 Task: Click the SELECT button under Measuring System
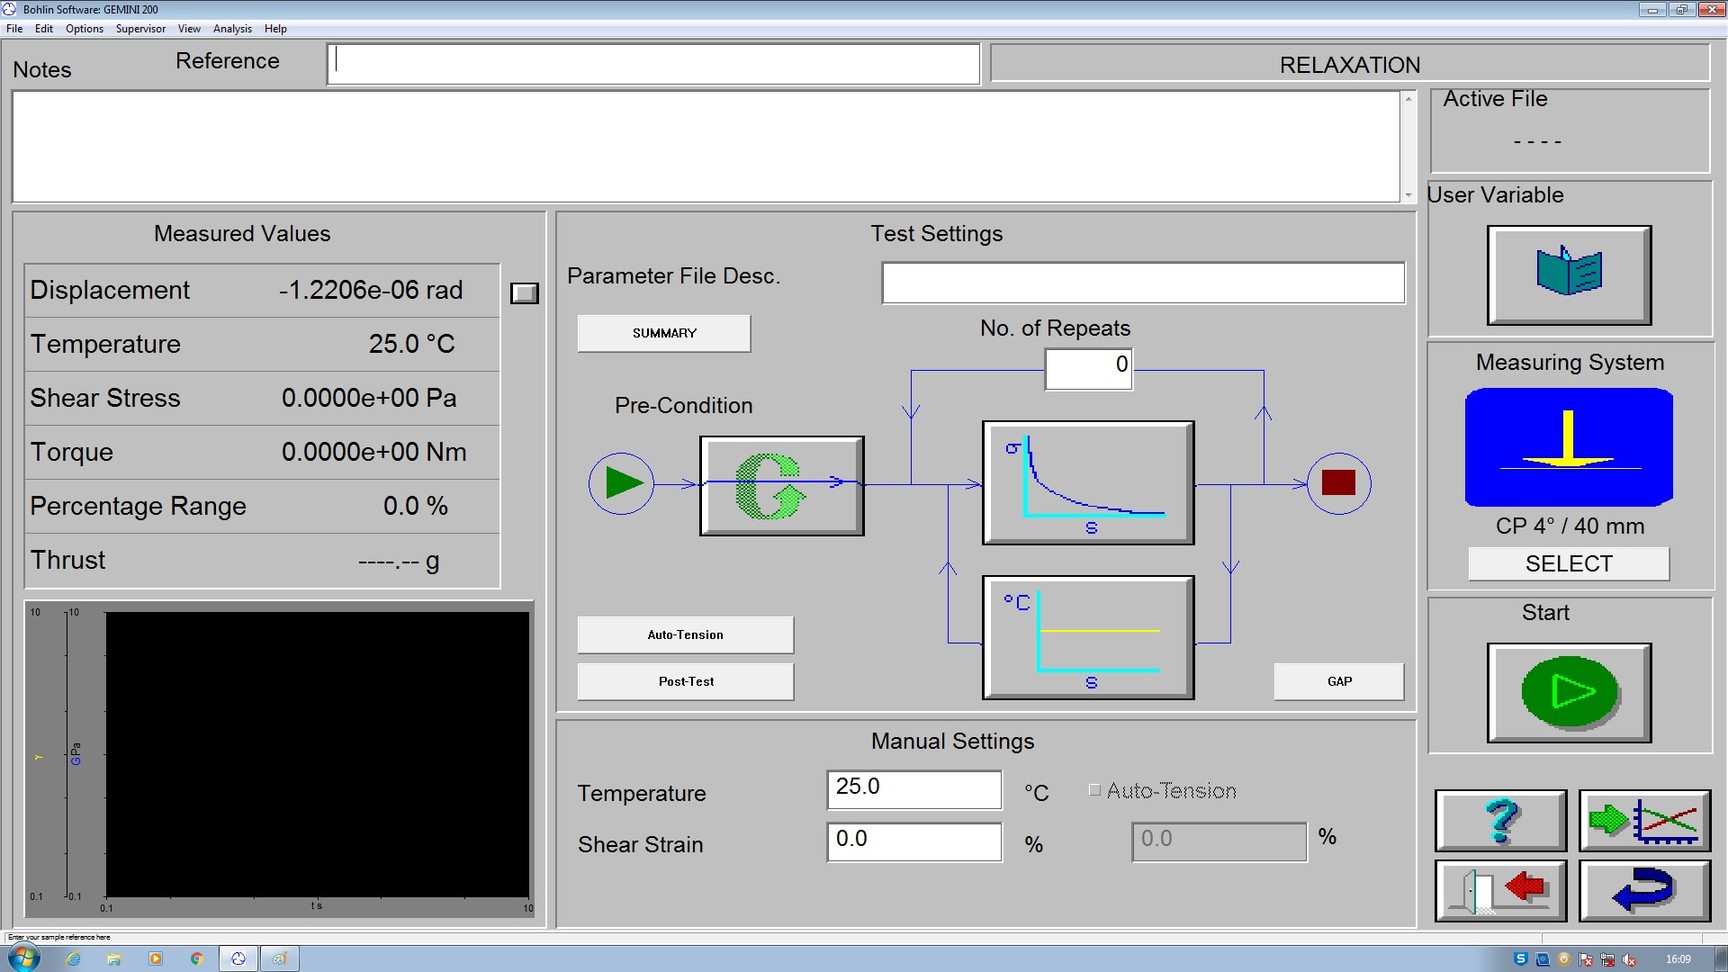tap(1568, 563)
